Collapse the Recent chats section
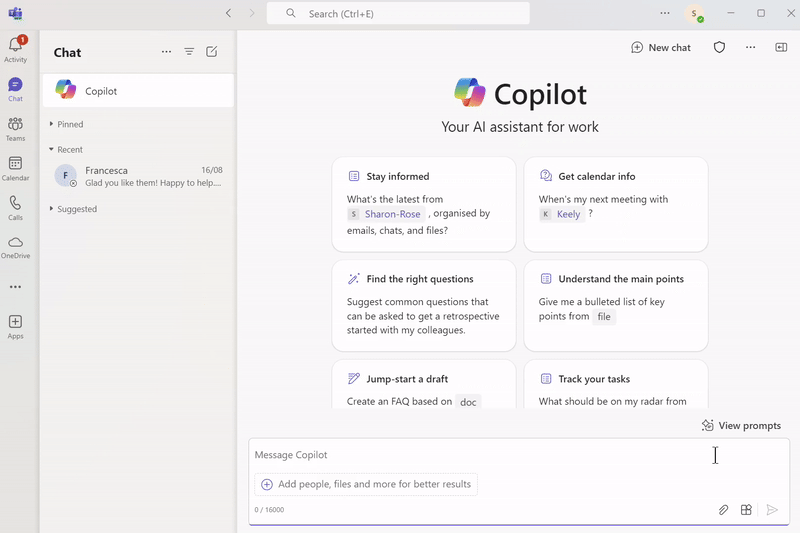Image resolution: width=800 pixels, height=533 pixels. point(66,149)
